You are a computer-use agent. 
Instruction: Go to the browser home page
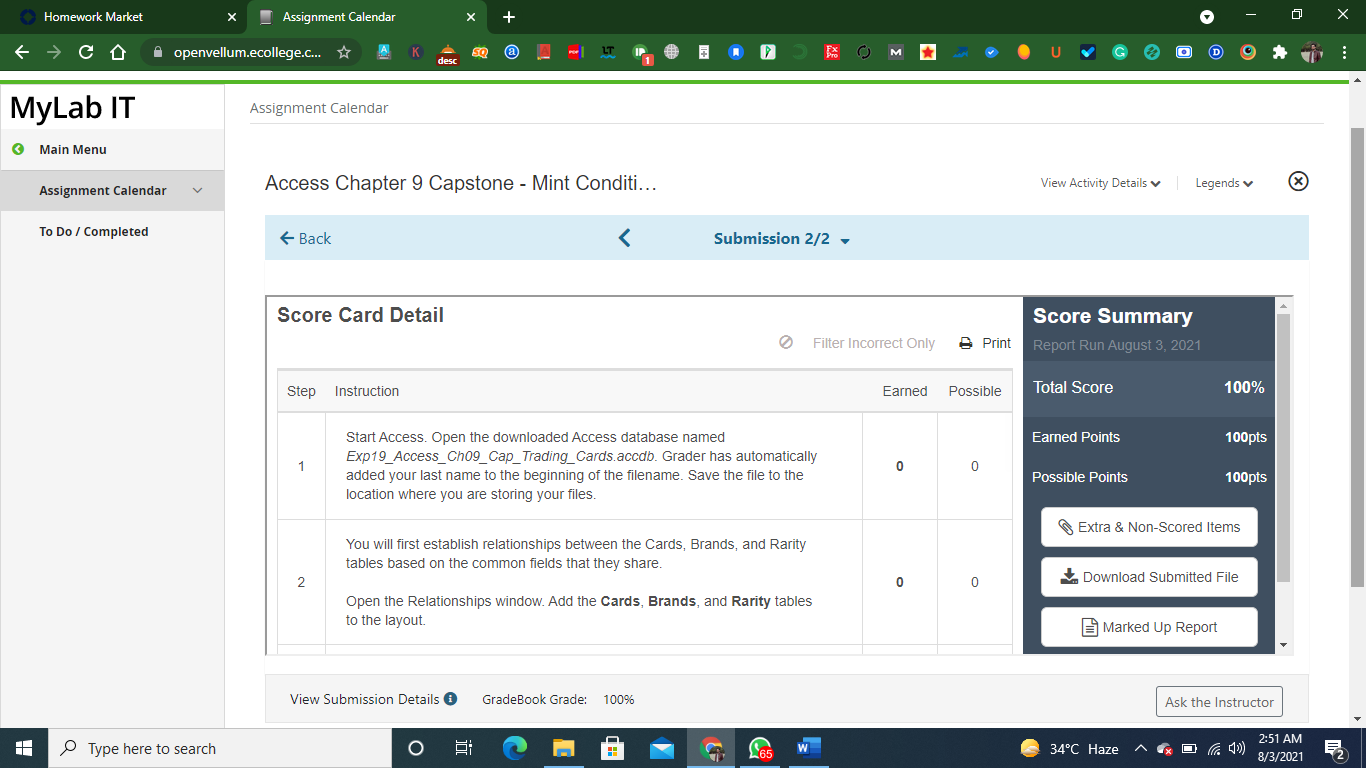[118, 52]
